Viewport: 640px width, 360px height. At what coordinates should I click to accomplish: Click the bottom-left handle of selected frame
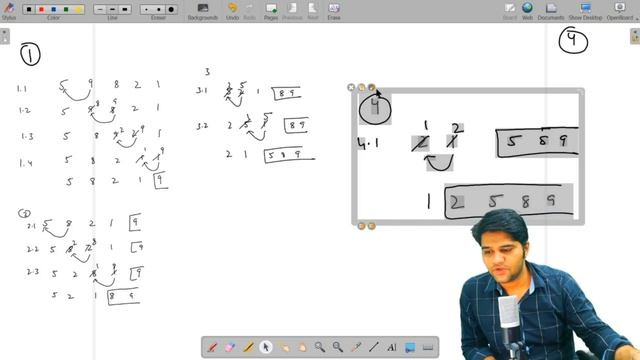pos(361,226)
